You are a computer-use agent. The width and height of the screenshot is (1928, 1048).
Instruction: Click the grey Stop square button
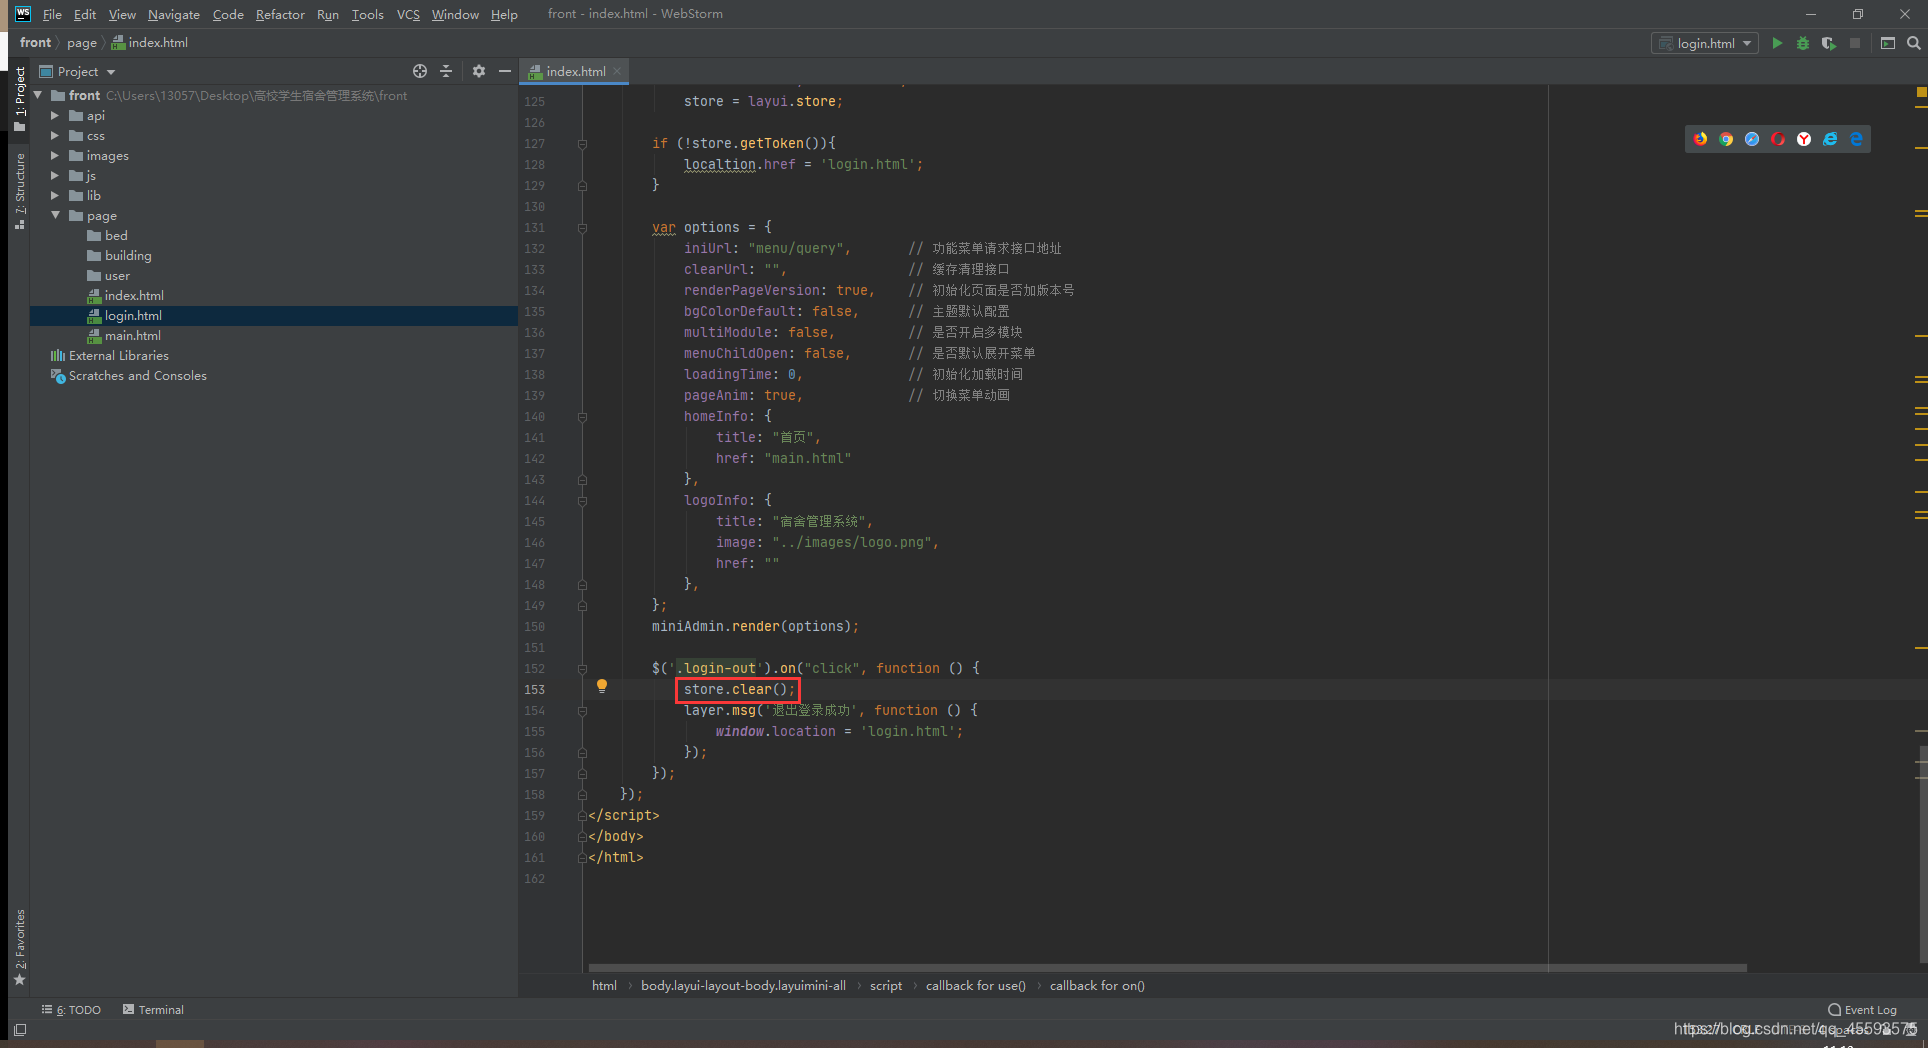(1855, 43)
